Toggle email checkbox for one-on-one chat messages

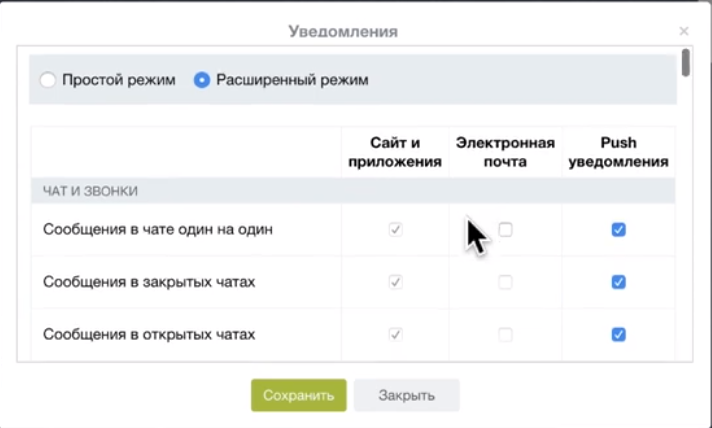(x=506, y=230)
